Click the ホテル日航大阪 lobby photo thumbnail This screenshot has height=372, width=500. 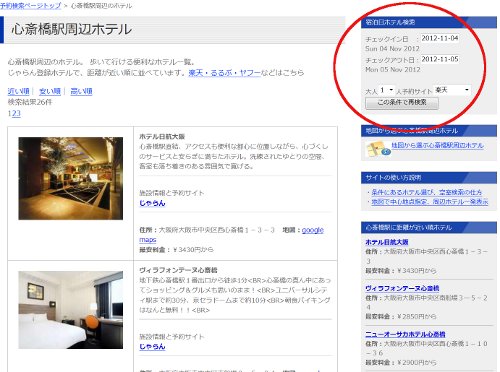tap(71, 178)
